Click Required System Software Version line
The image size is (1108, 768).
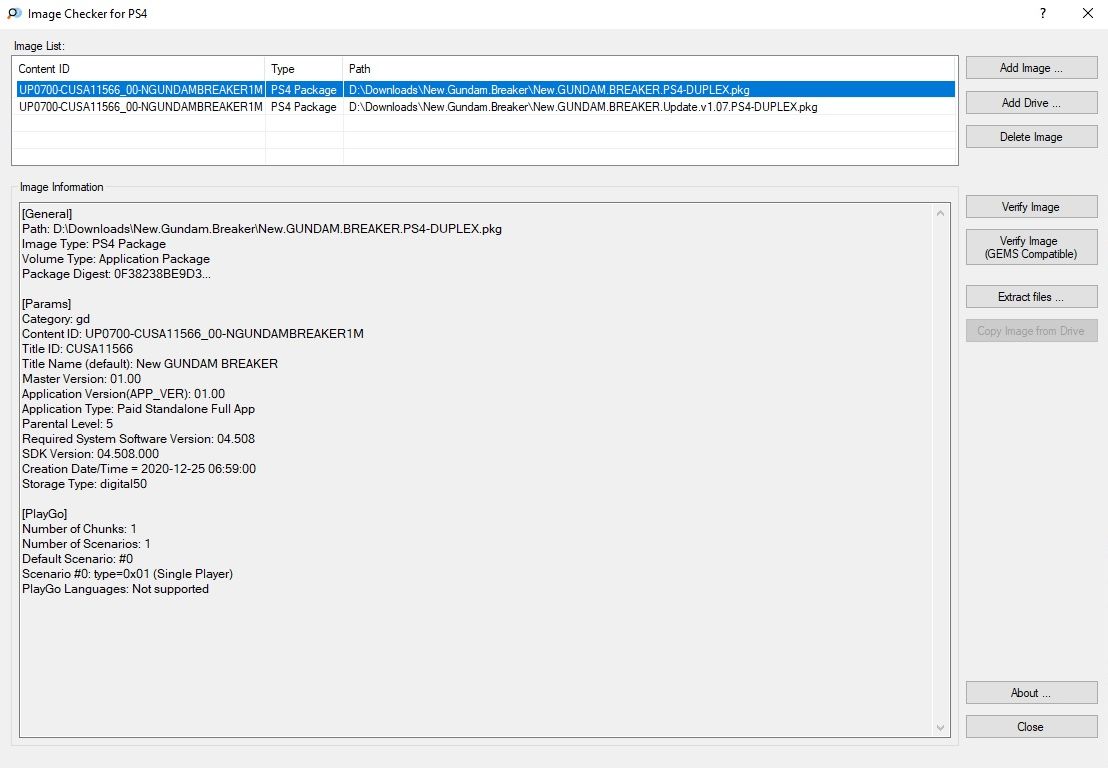click(138, 439)
